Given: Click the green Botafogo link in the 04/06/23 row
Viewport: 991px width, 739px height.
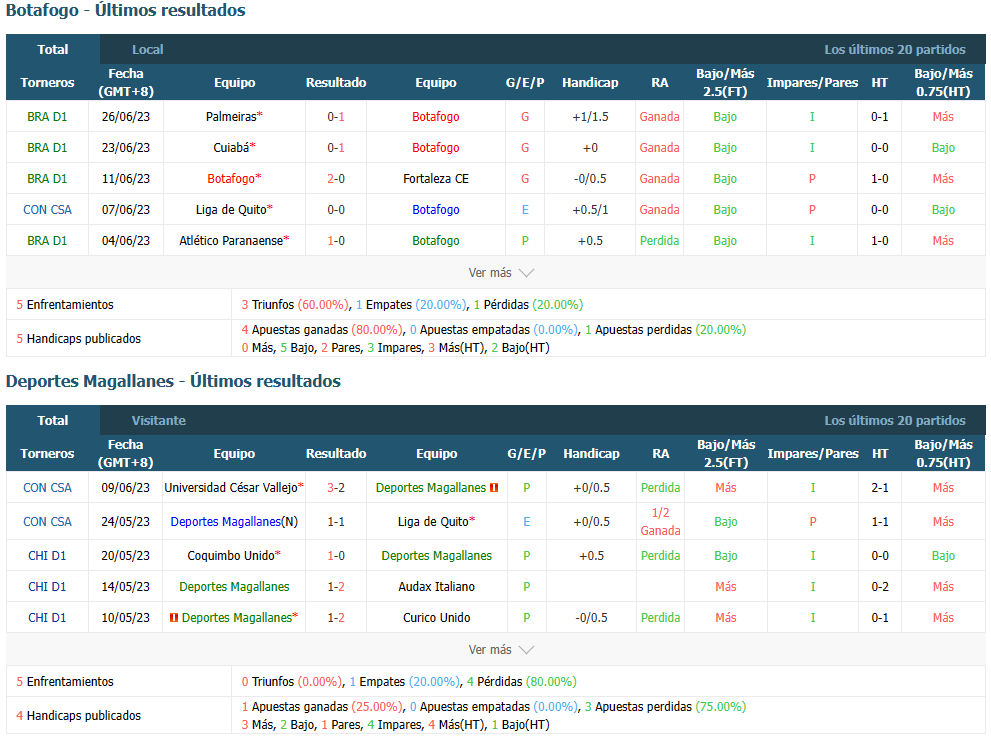Looking at the screenshot, I should [x=436, y=240].
